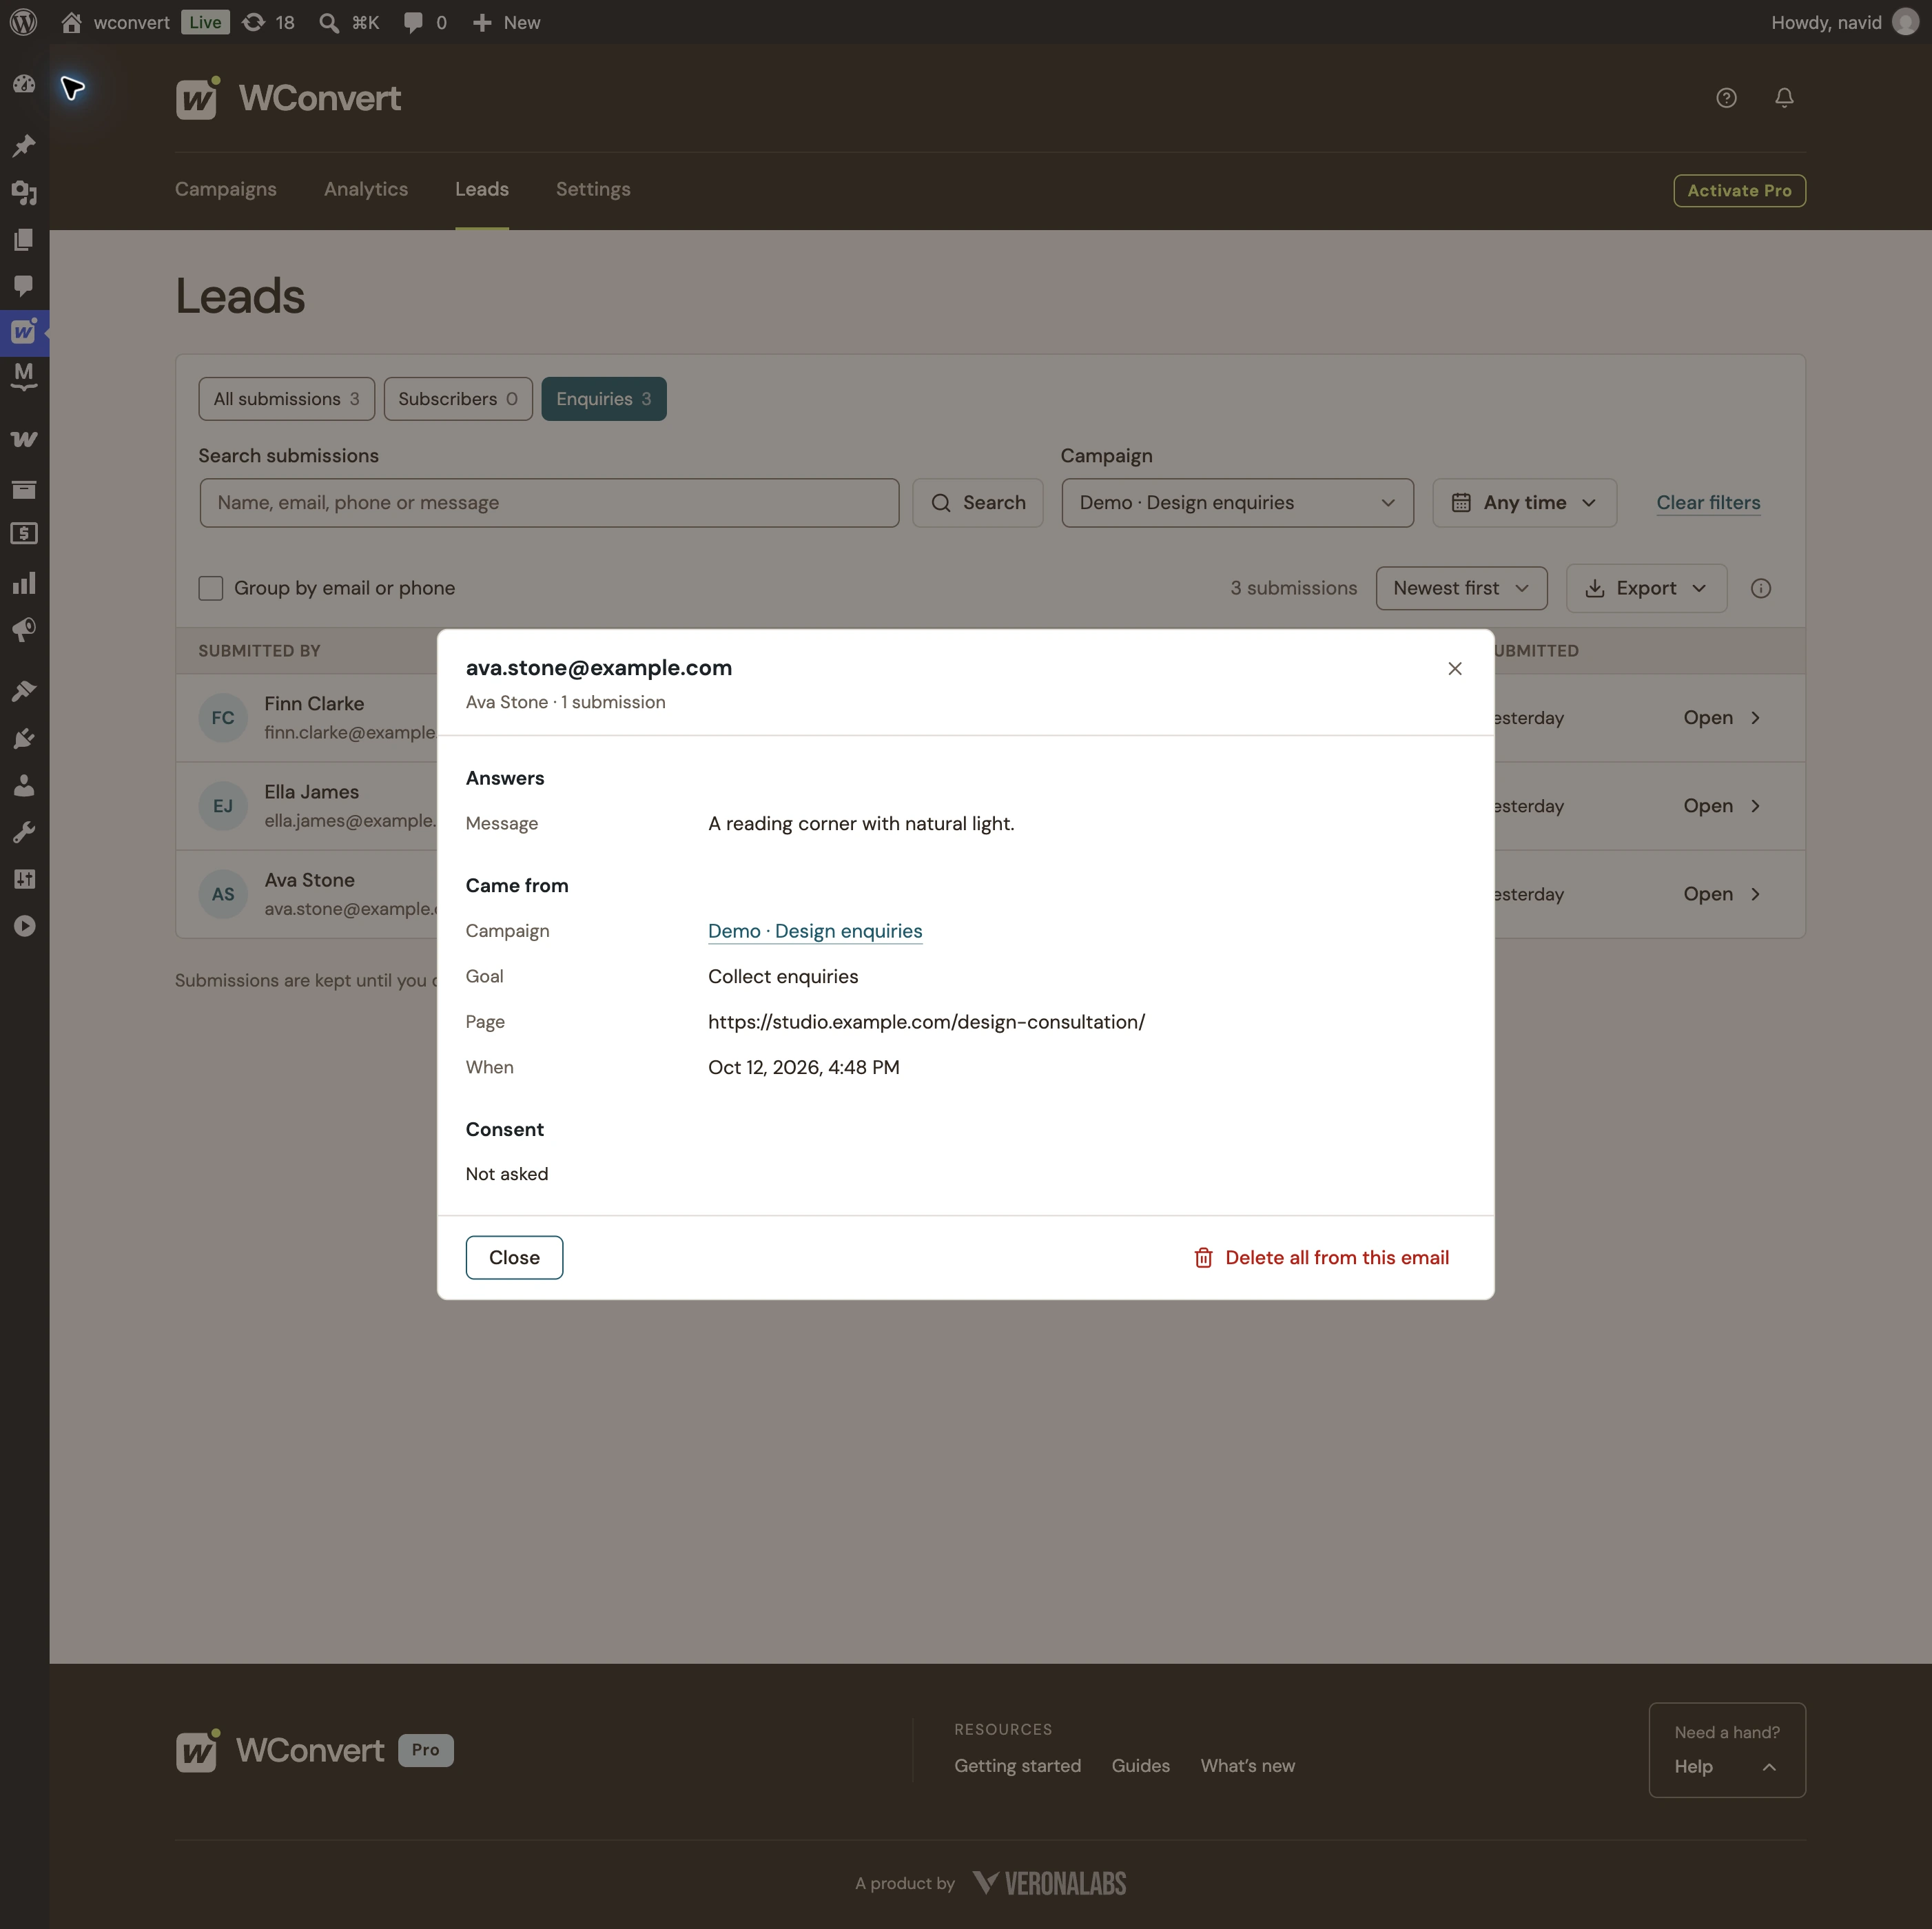The image size is (1932, 1929).
Task: Click the help question mark icon
Action: [x=1726, y=98]
